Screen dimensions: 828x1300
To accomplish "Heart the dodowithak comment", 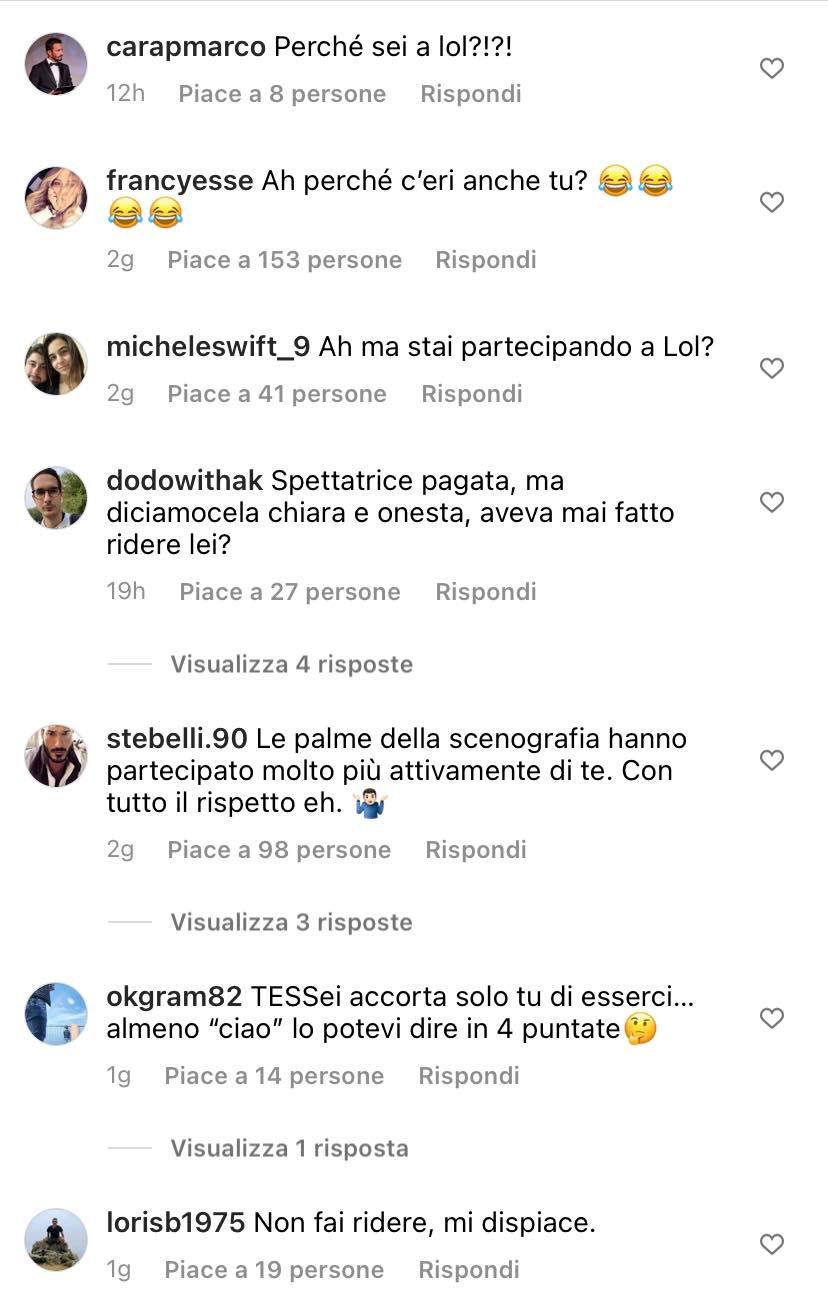I will (771, 502).
